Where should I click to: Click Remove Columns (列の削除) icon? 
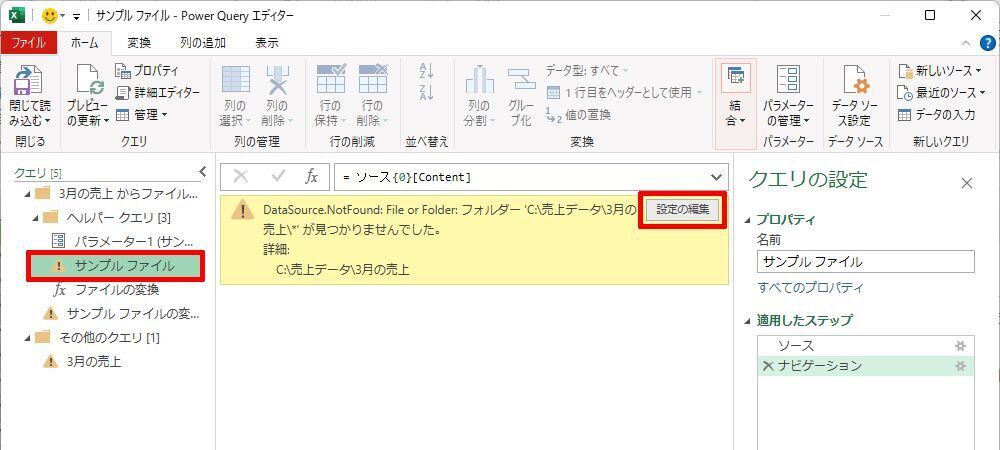click(277, 79)
